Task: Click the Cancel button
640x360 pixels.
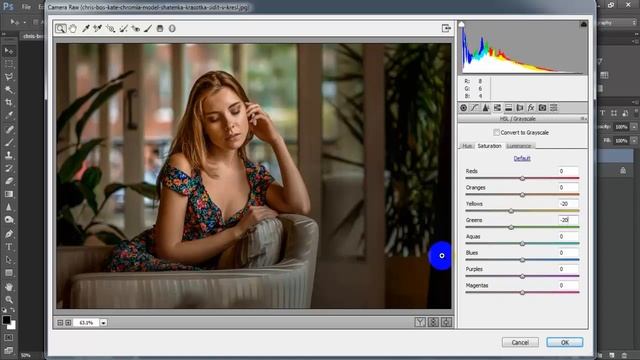Action: pos(520,342)
